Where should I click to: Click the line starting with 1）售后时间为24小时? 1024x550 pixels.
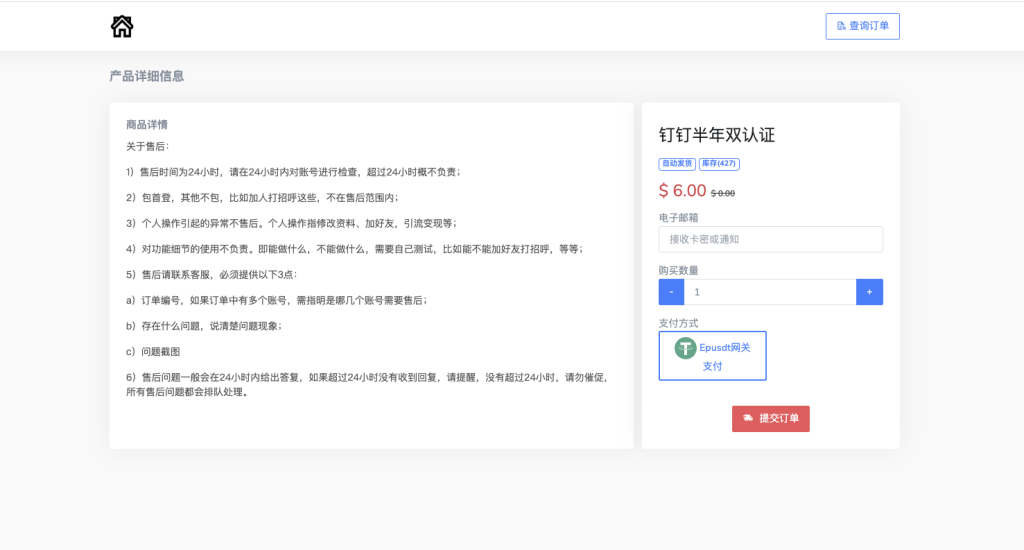[x=294, y=172]
